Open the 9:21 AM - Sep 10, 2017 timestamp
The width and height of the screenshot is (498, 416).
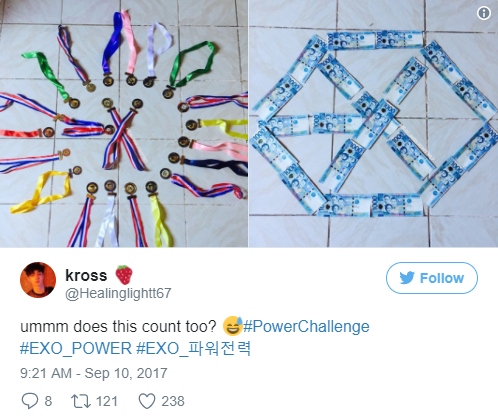94,373
